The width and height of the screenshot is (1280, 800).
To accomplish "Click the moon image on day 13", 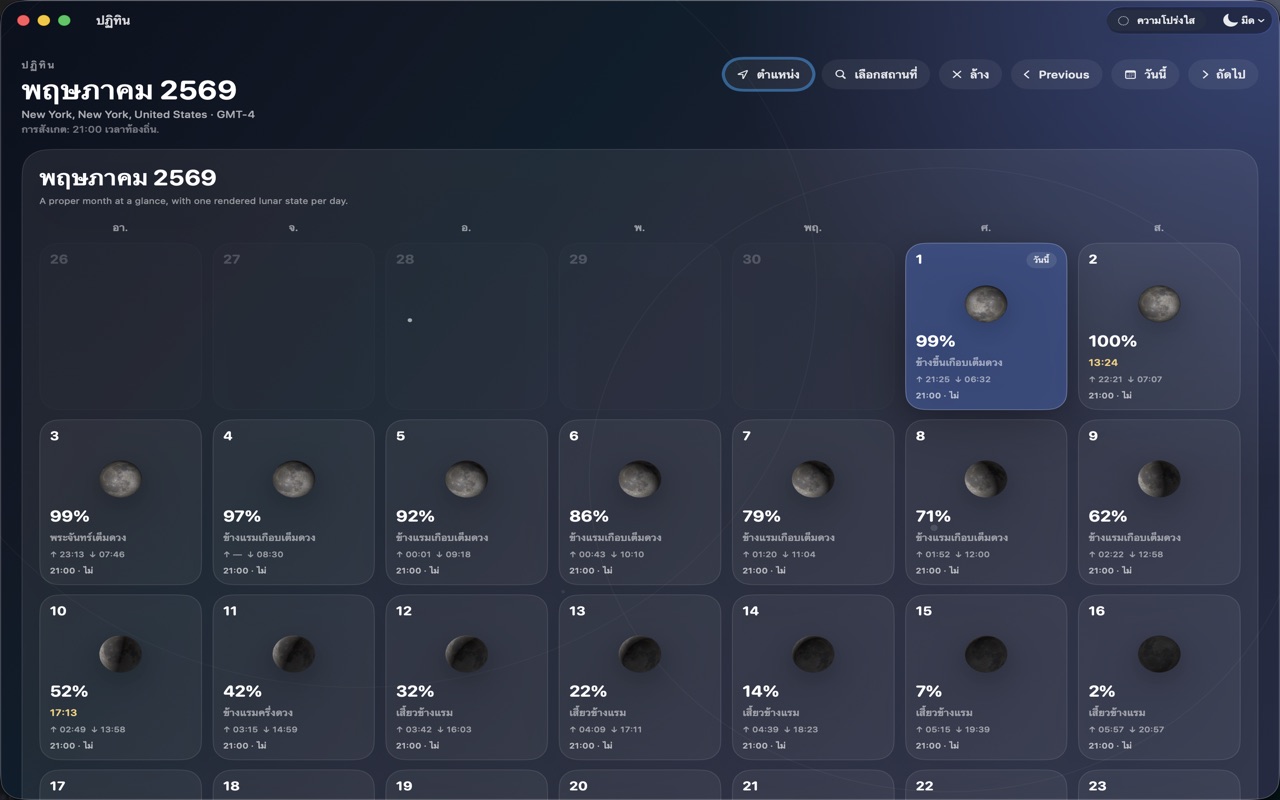I will click(x=639, y=654).
